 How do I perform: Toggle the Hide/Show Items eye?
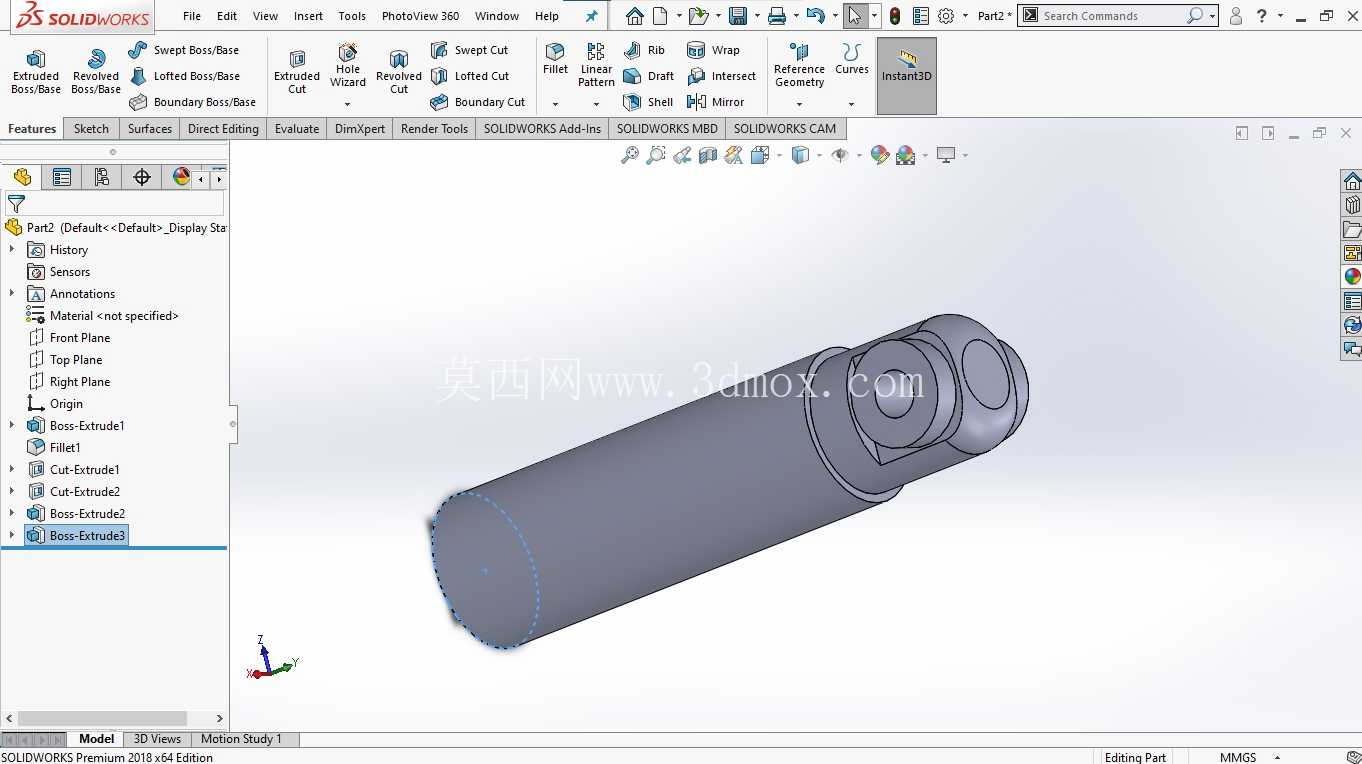click(x=840, y=155)
